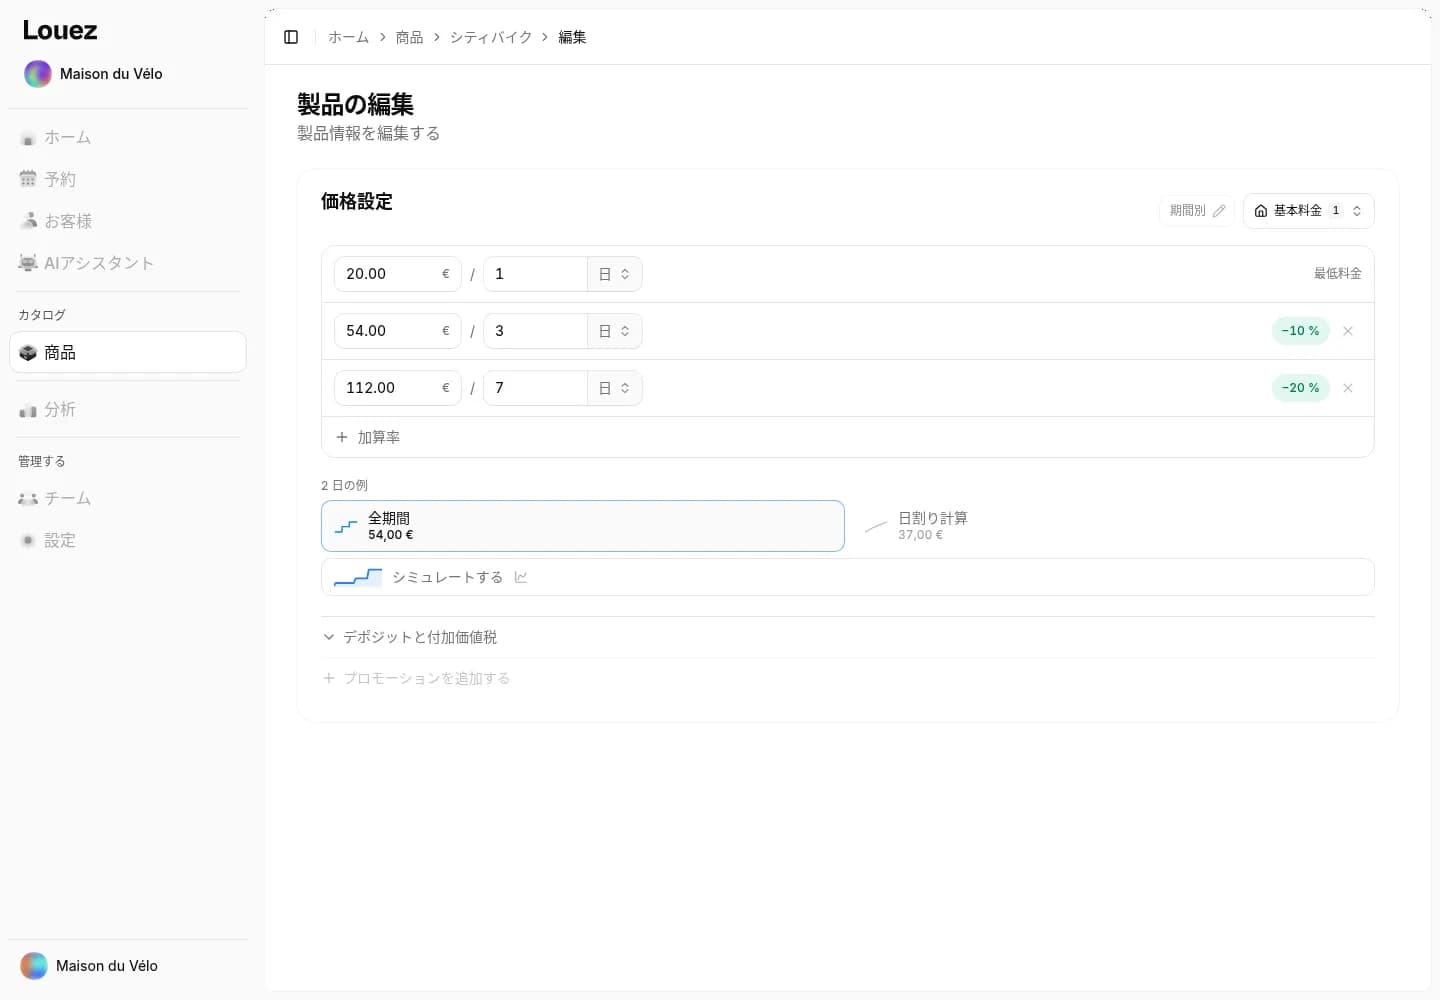The width and height of the screenshot is (1440, 1000).
Task: Open the AIアシスタント page
Action: tap(128, 264)
